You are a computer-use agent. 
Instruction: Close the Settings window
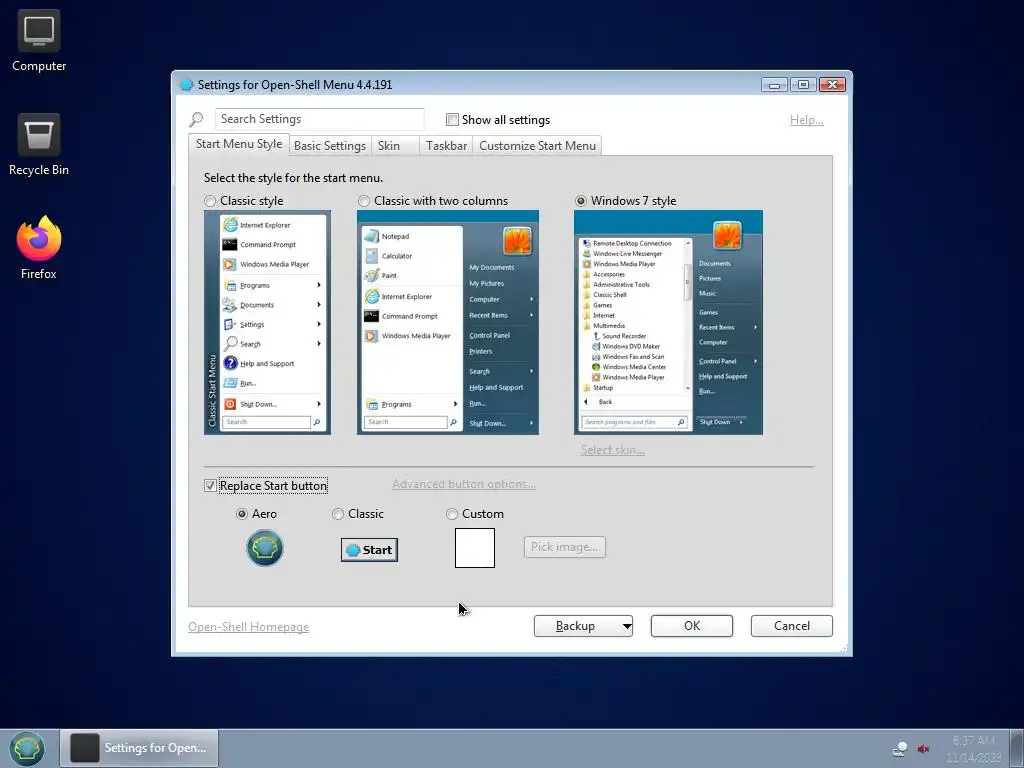pos(832,85)
